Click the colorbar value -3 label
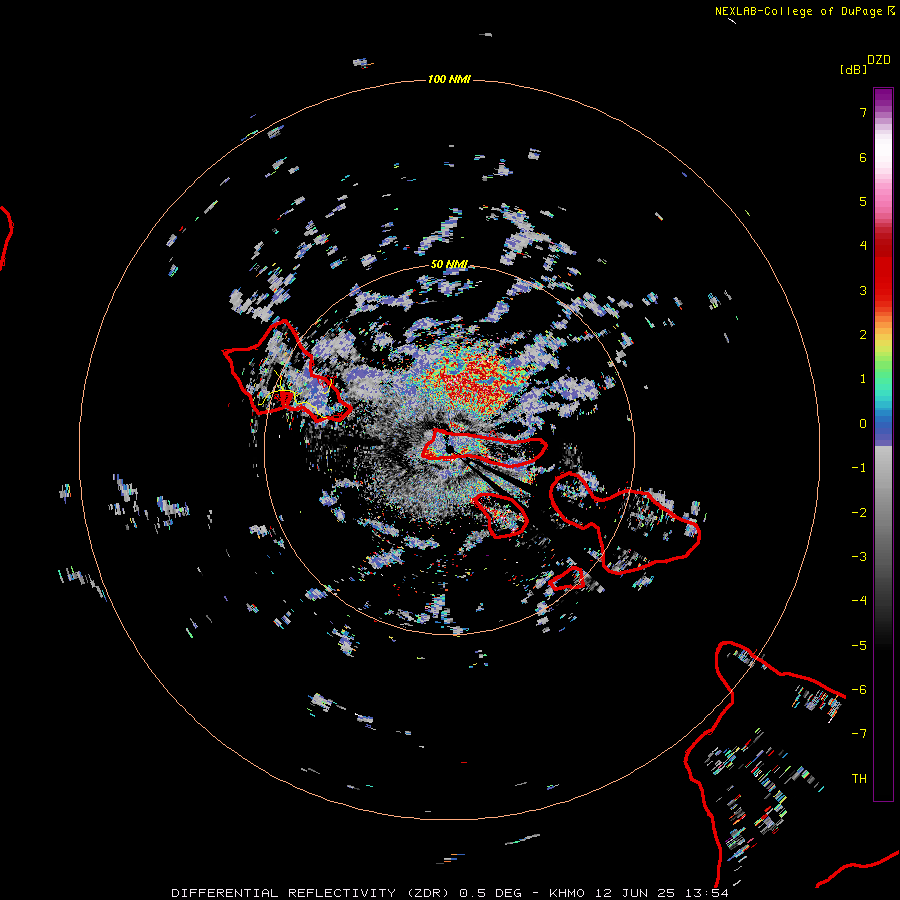This screenshot has height=900, width=900. 859,557
